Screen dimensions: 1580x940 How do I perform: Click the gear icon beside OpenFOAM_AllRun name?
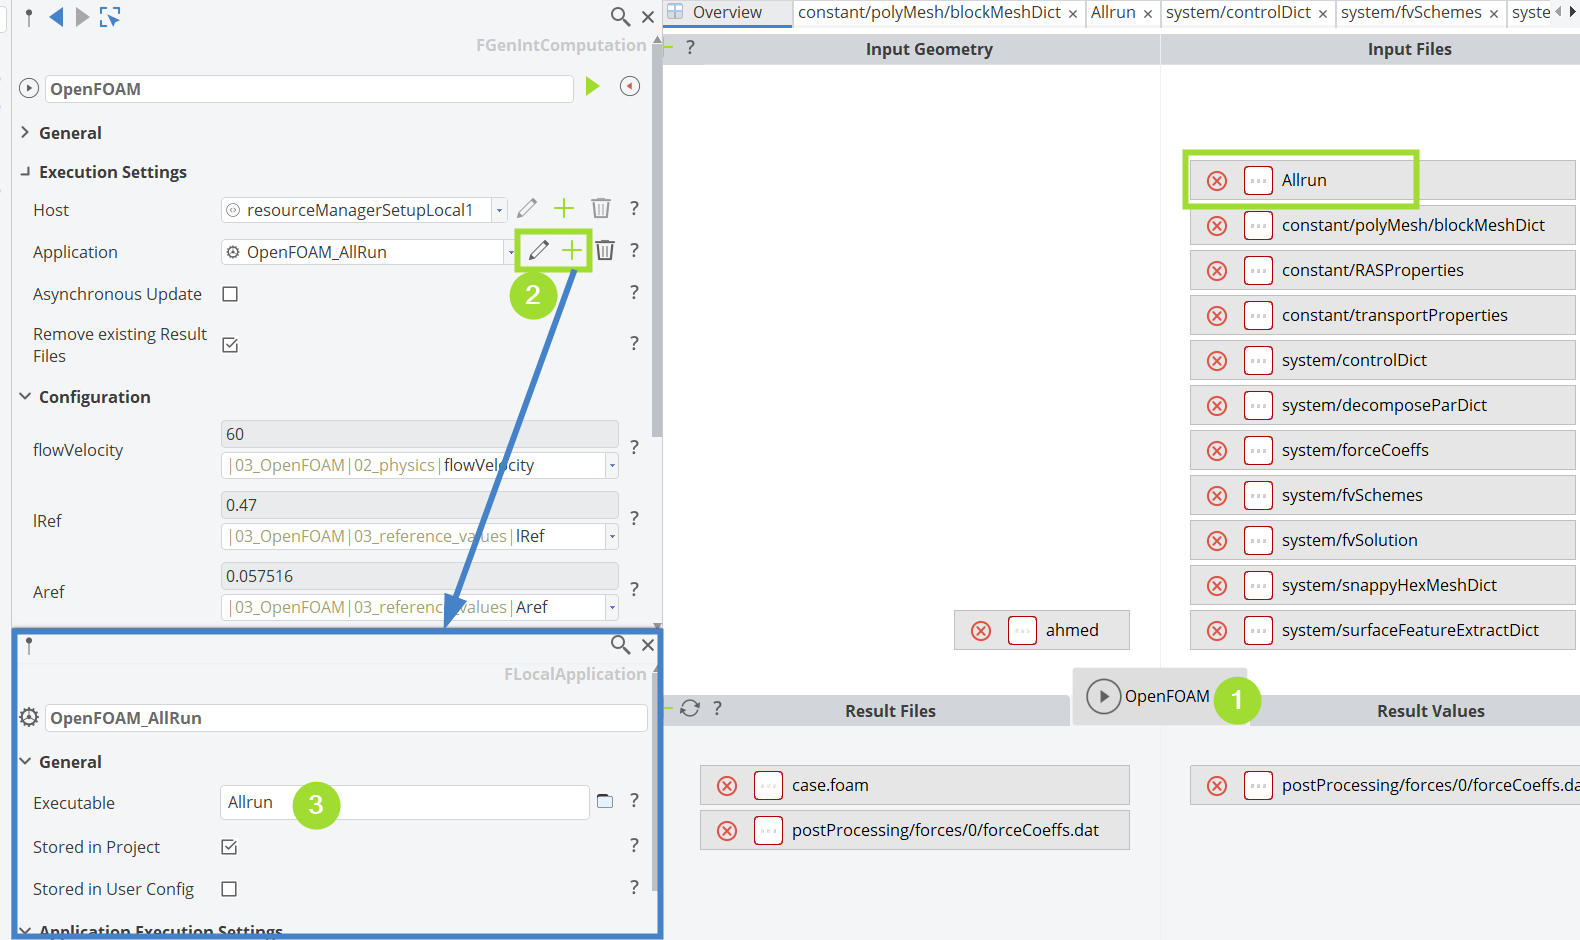[x=29, y=717]
